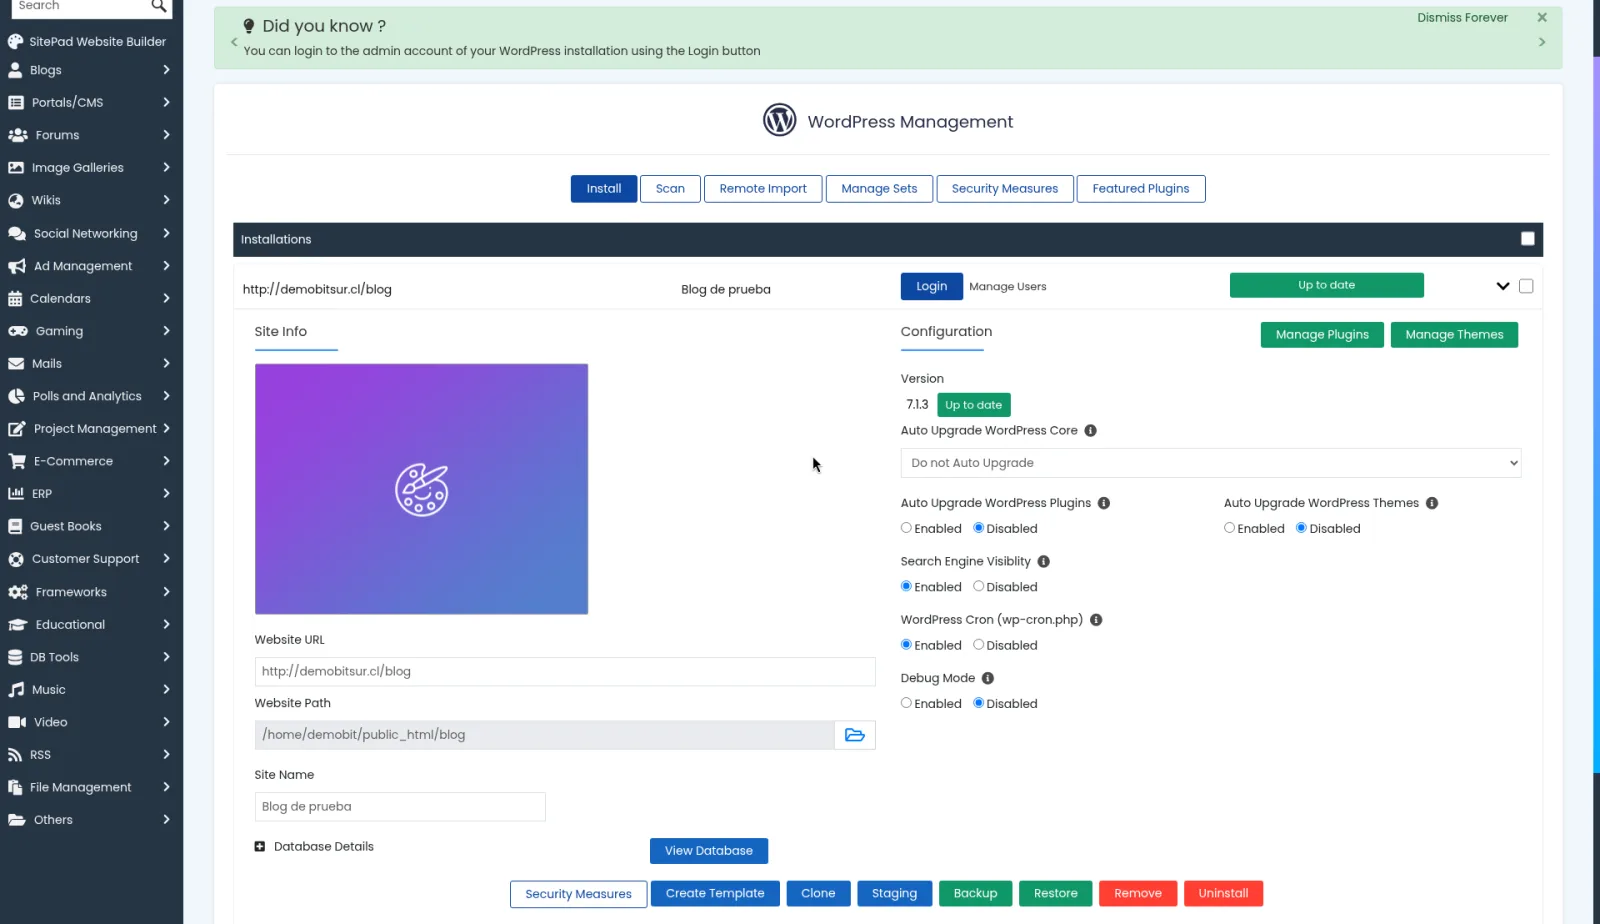Disable WordPress Cron
This screenshot has height=924, width=1600.
point(979,645)
